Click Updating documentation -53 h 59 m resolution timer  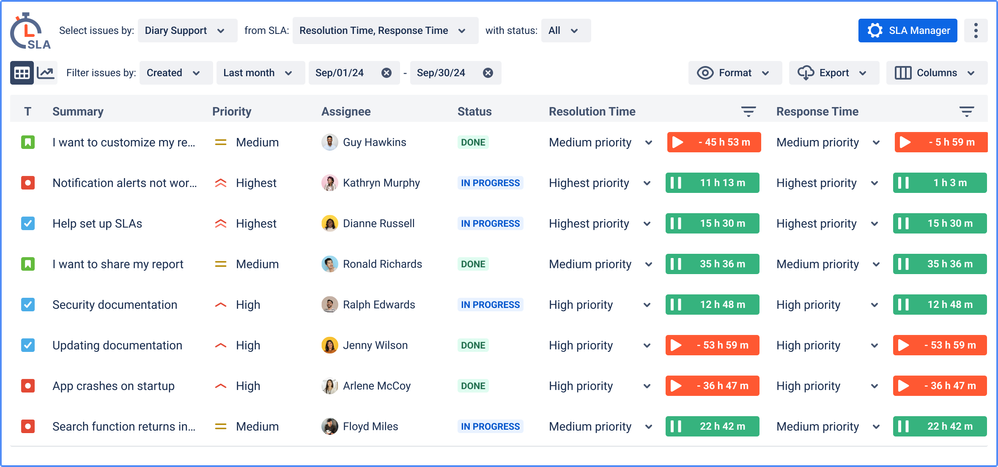point(713,345)
